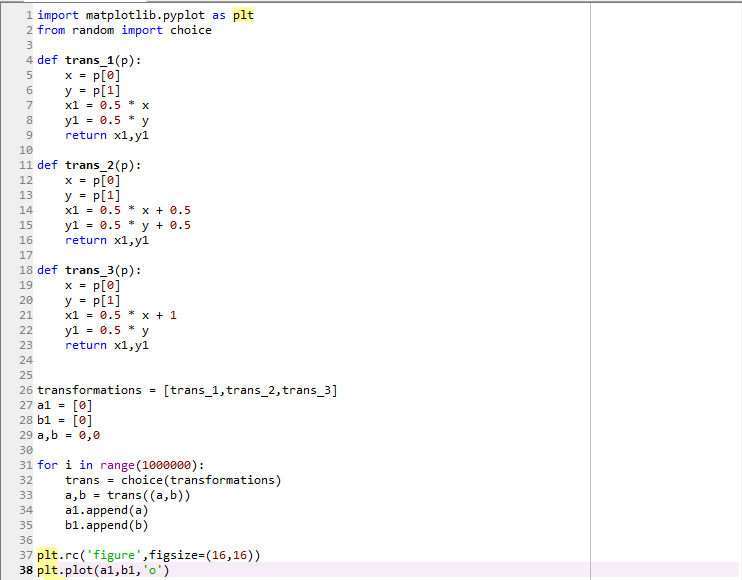Click the word 'choice' on line 2
742x580 pixels.
point(191,30)
